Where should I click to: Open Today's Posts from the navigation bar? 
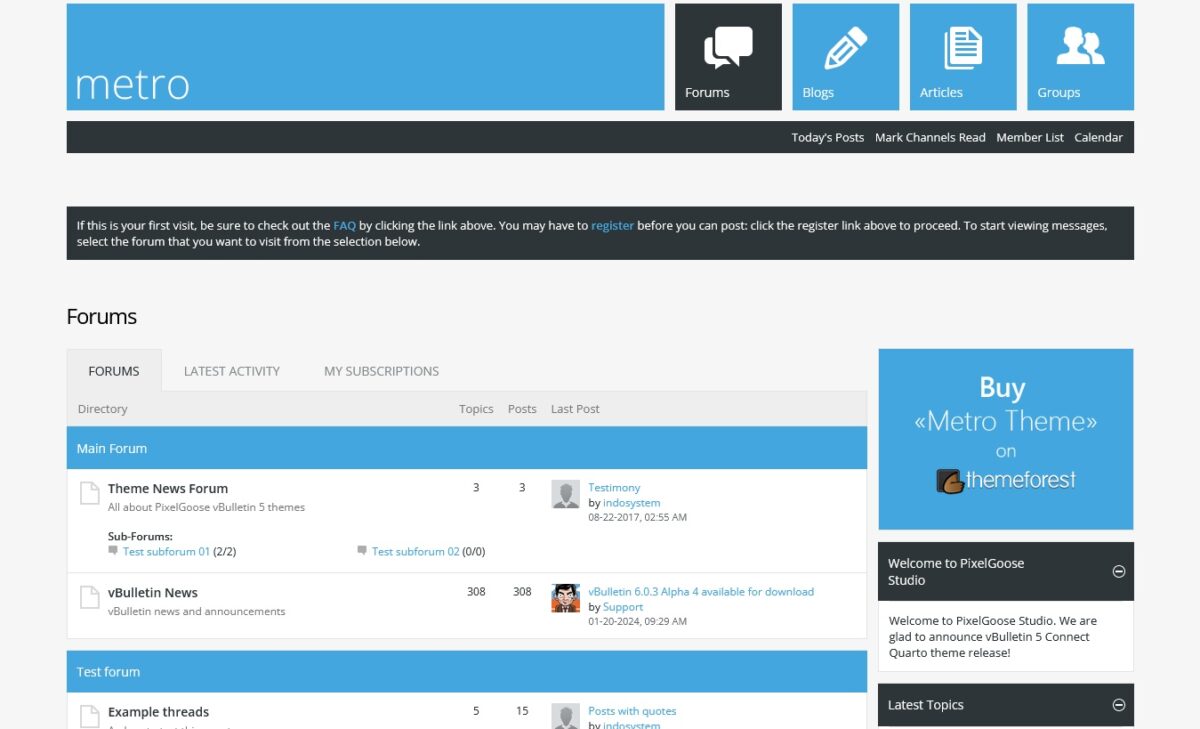click(827, 137)
